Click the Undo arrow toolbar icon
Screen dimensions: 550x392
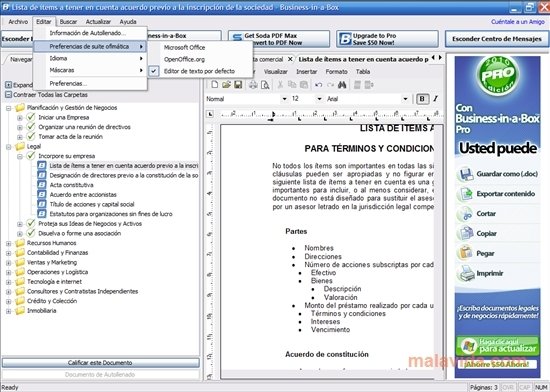pos(318,85)
